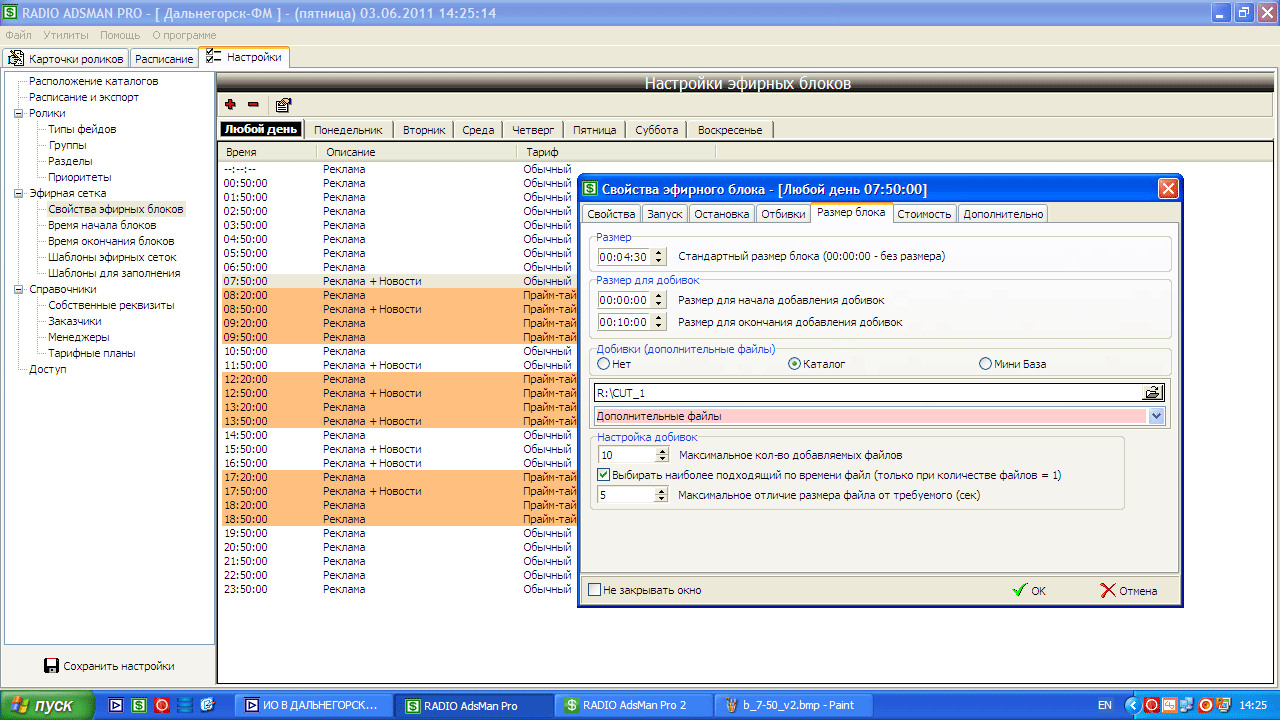Open ИО В ДАЛЬНЕГОРСК taskbar window
The height and width of the screenshot is (720, 1280).
coord(312,705)
